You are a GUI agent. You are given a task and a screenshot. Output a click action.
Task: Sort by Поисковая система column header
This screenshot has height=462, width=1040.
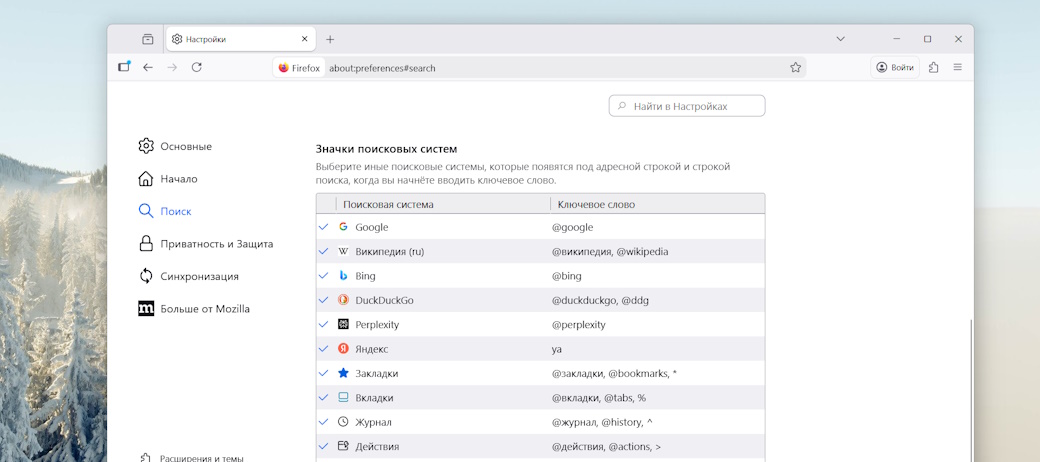(442, 204)
